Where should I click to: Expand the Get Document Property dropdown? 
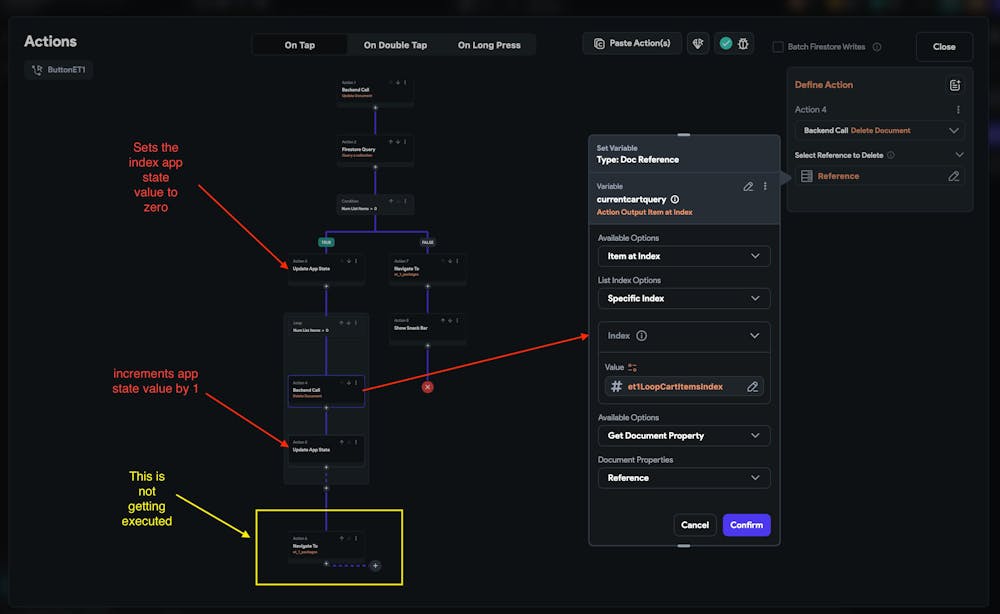click(x=683, y=435)
